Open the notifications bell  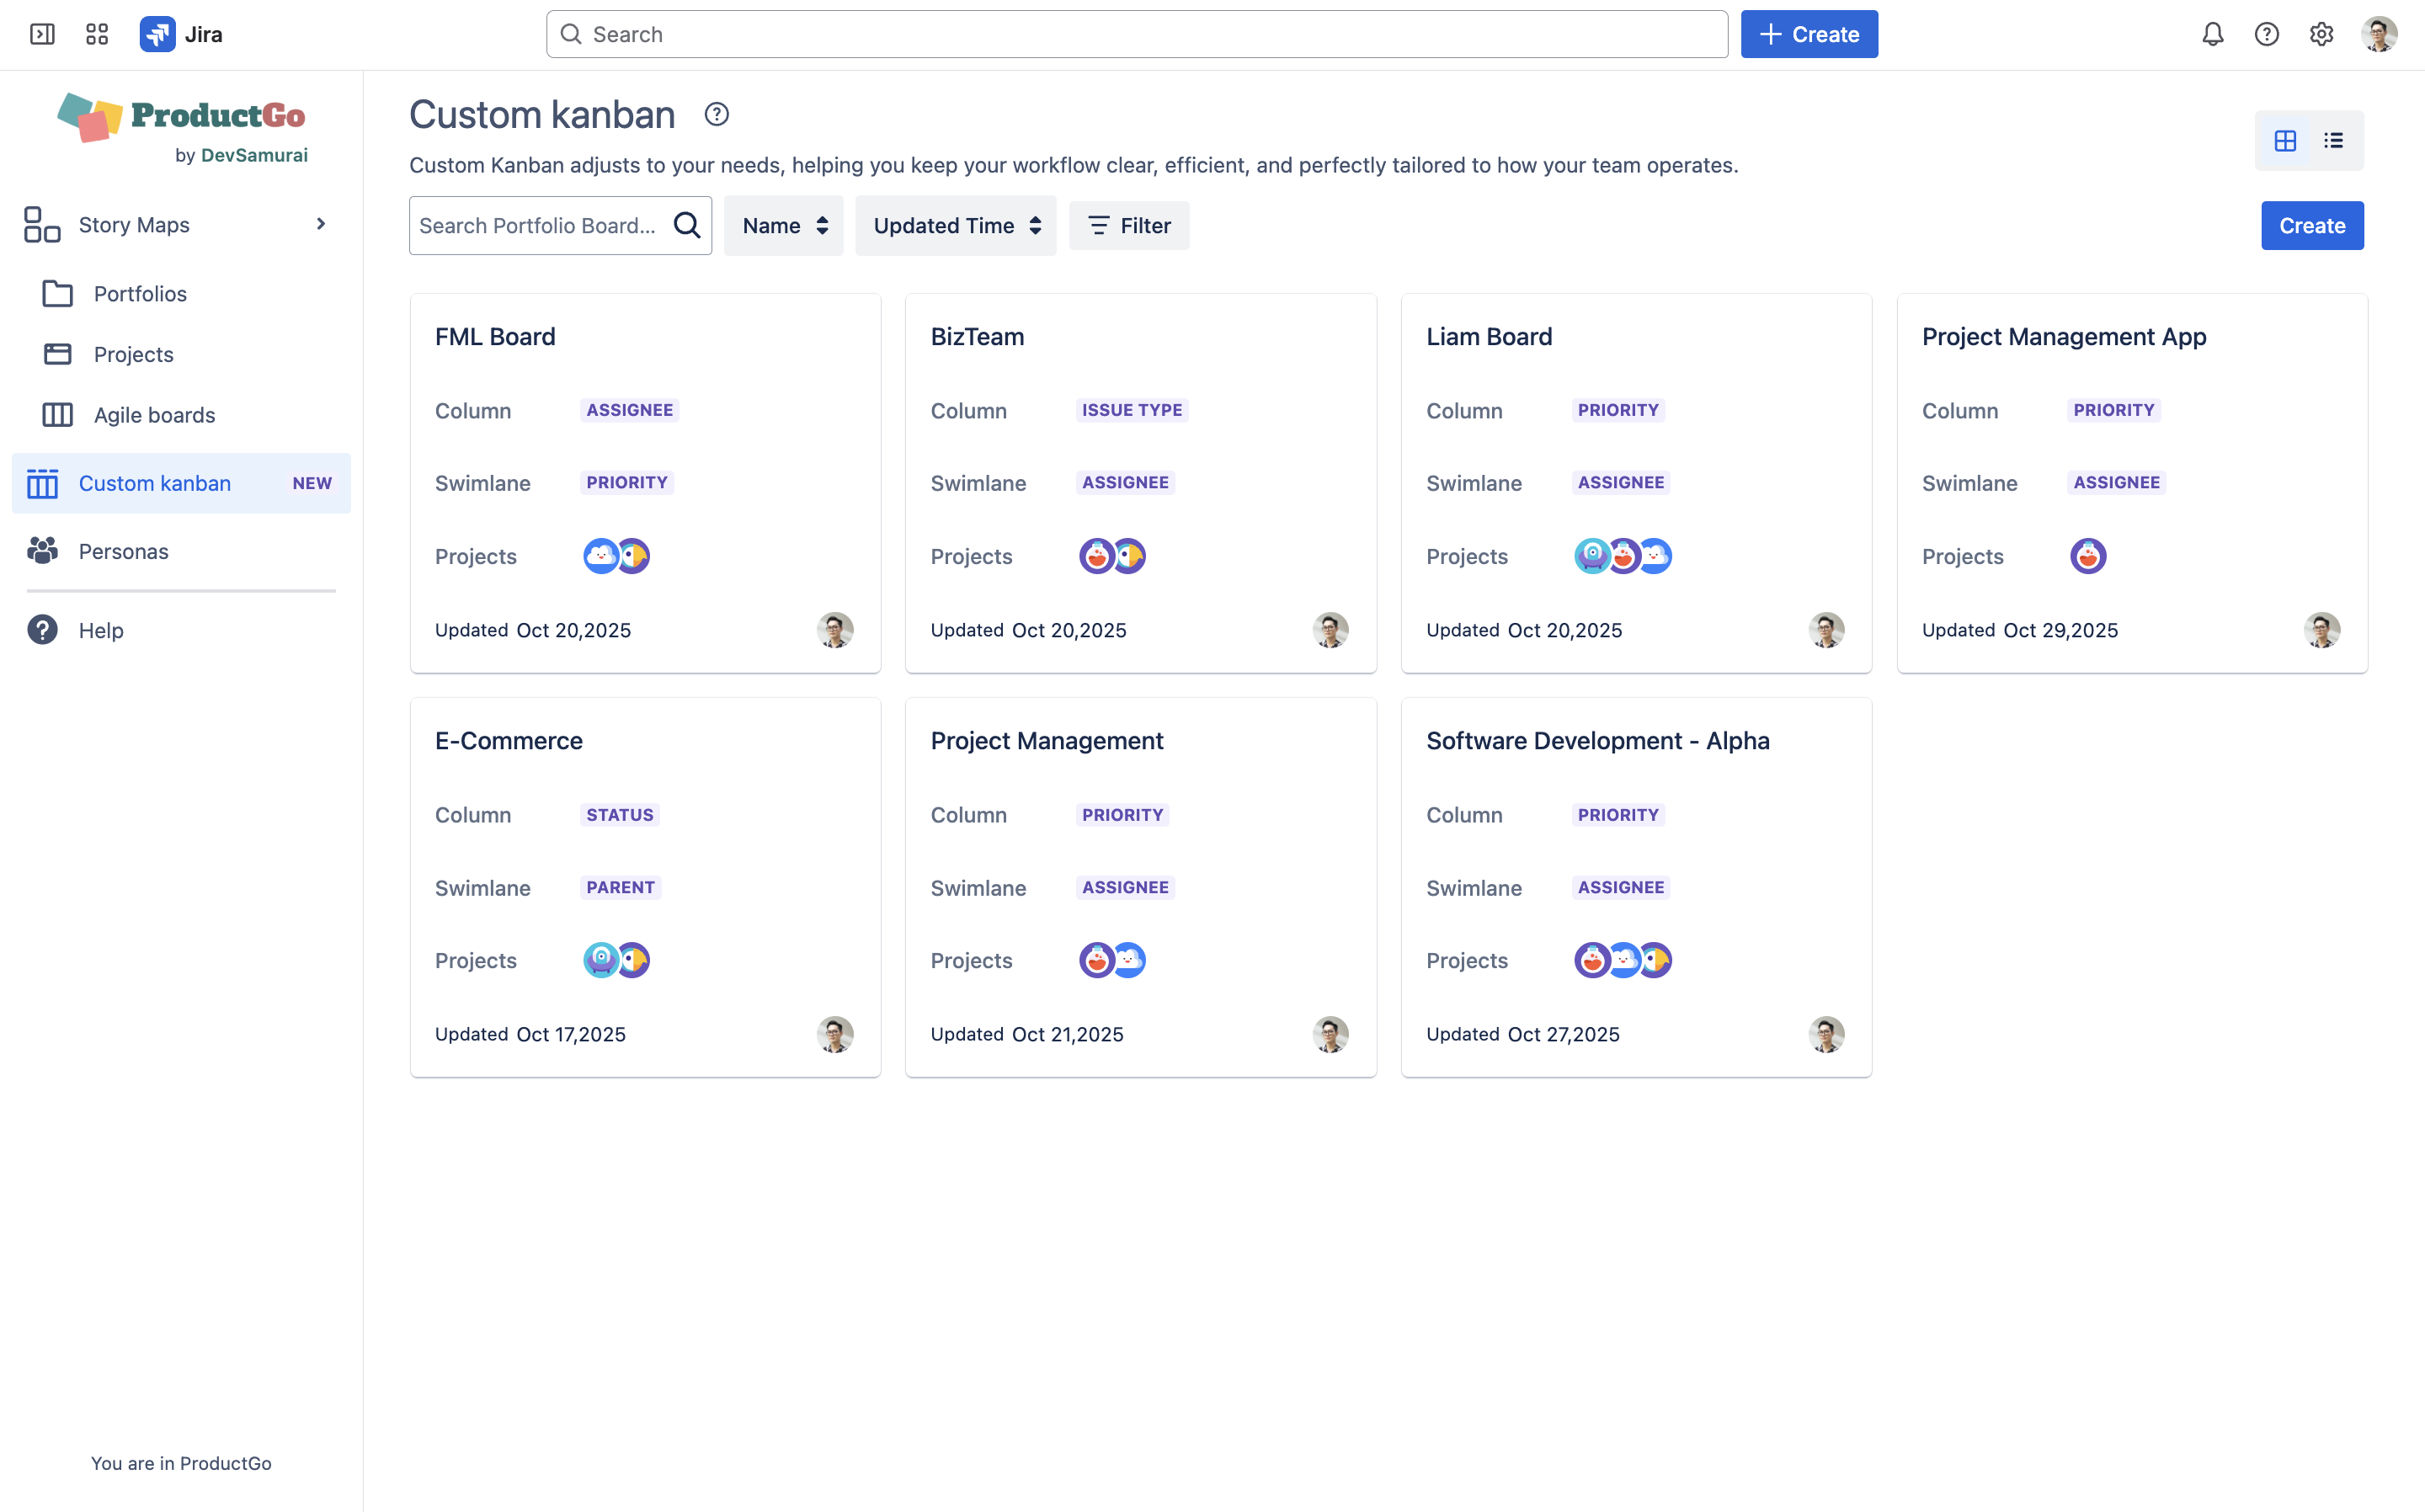(2212, 34)
